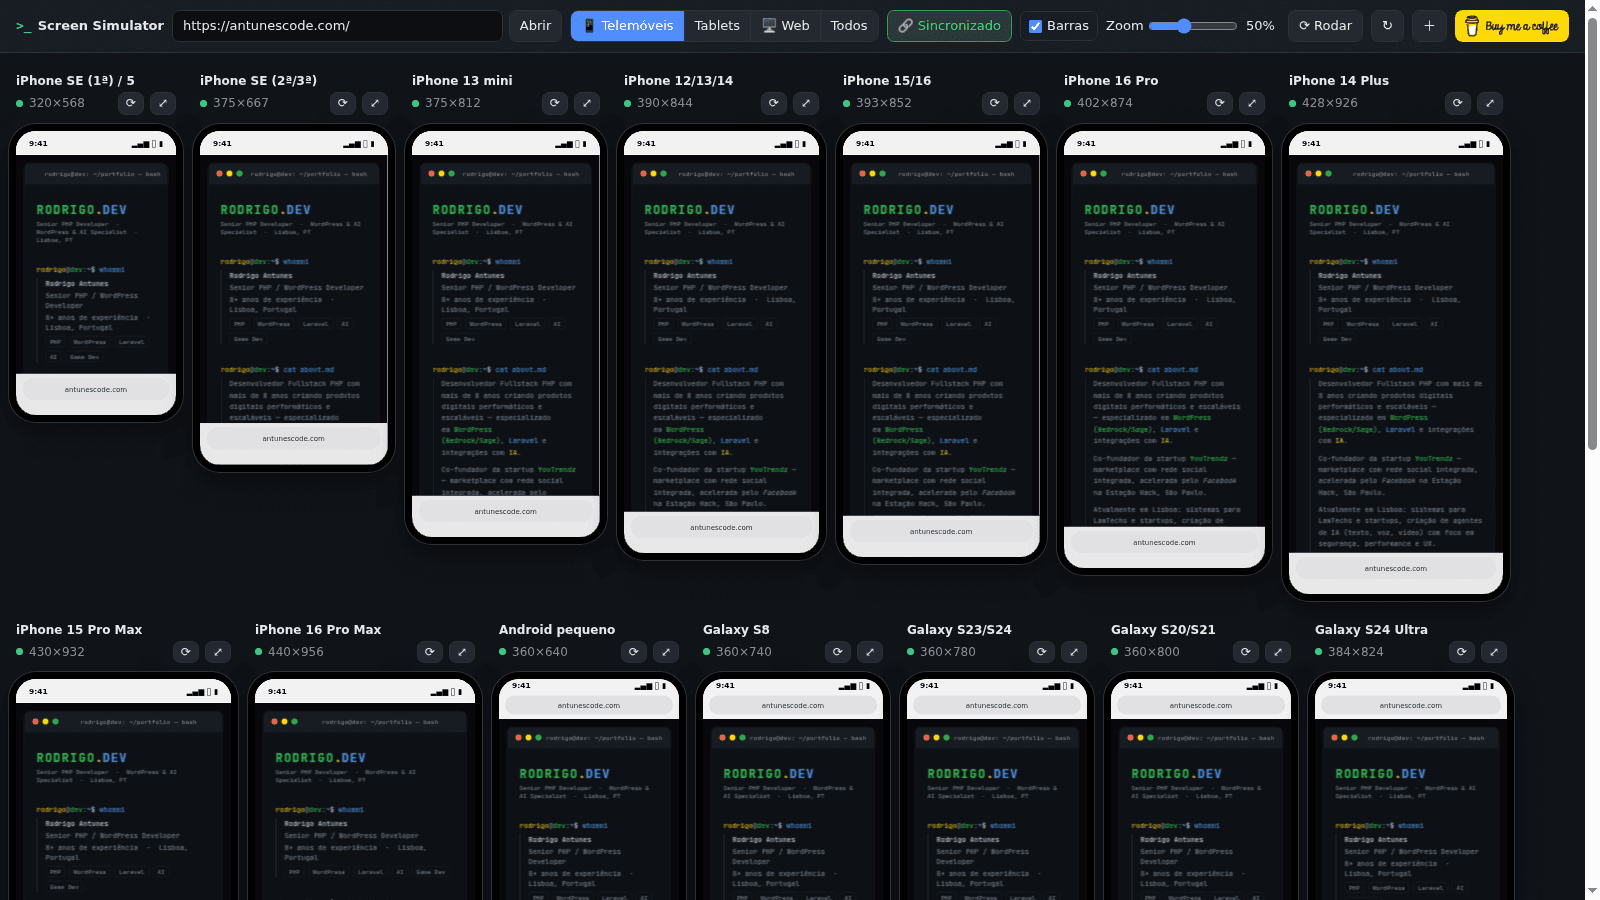Screen dimensions: 1600x900
Task: Focus the URL input field
Action: pos(337,26)
